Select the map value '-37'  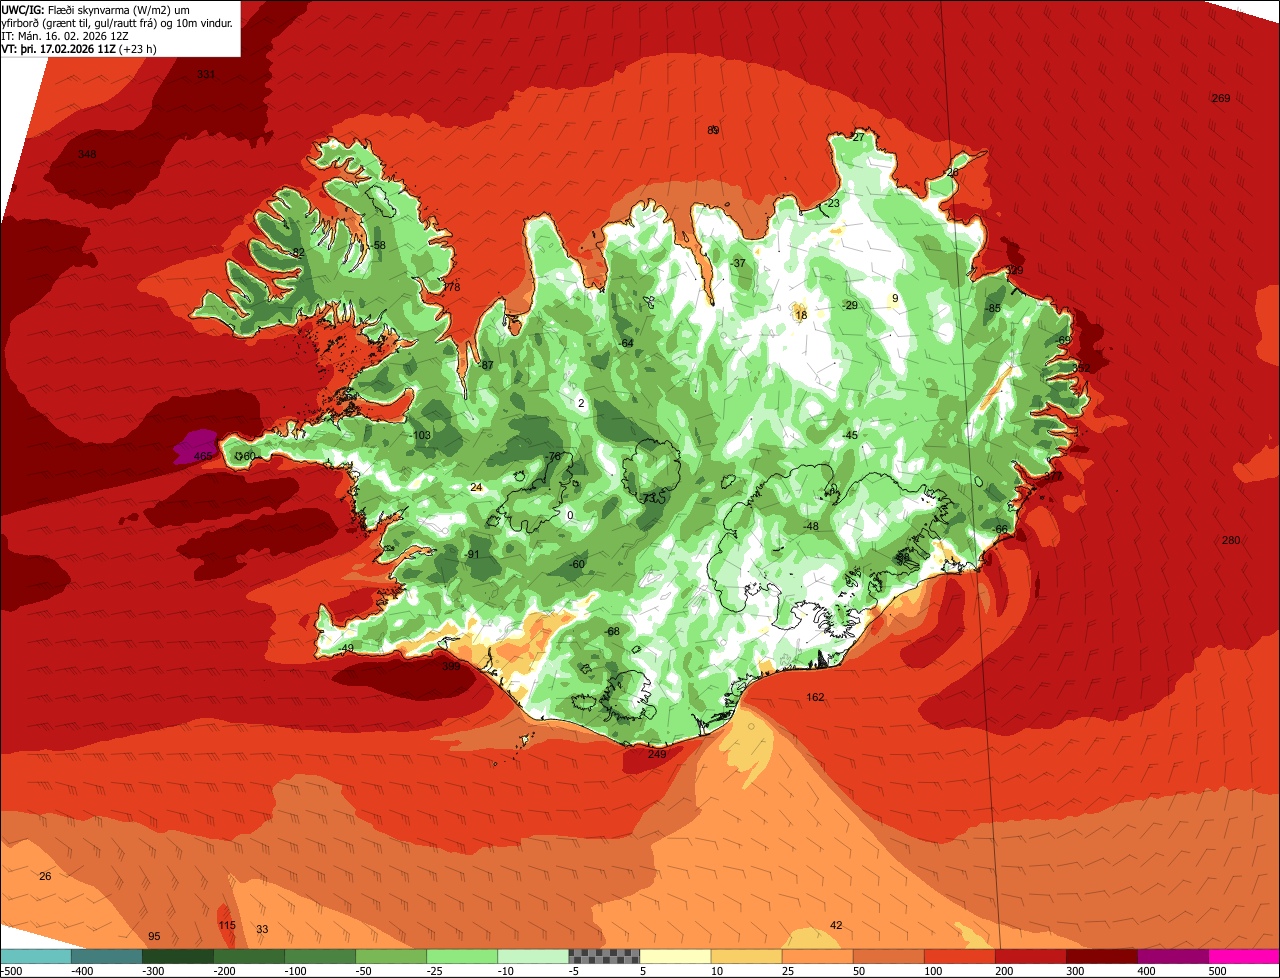click(x=739, y=263)
